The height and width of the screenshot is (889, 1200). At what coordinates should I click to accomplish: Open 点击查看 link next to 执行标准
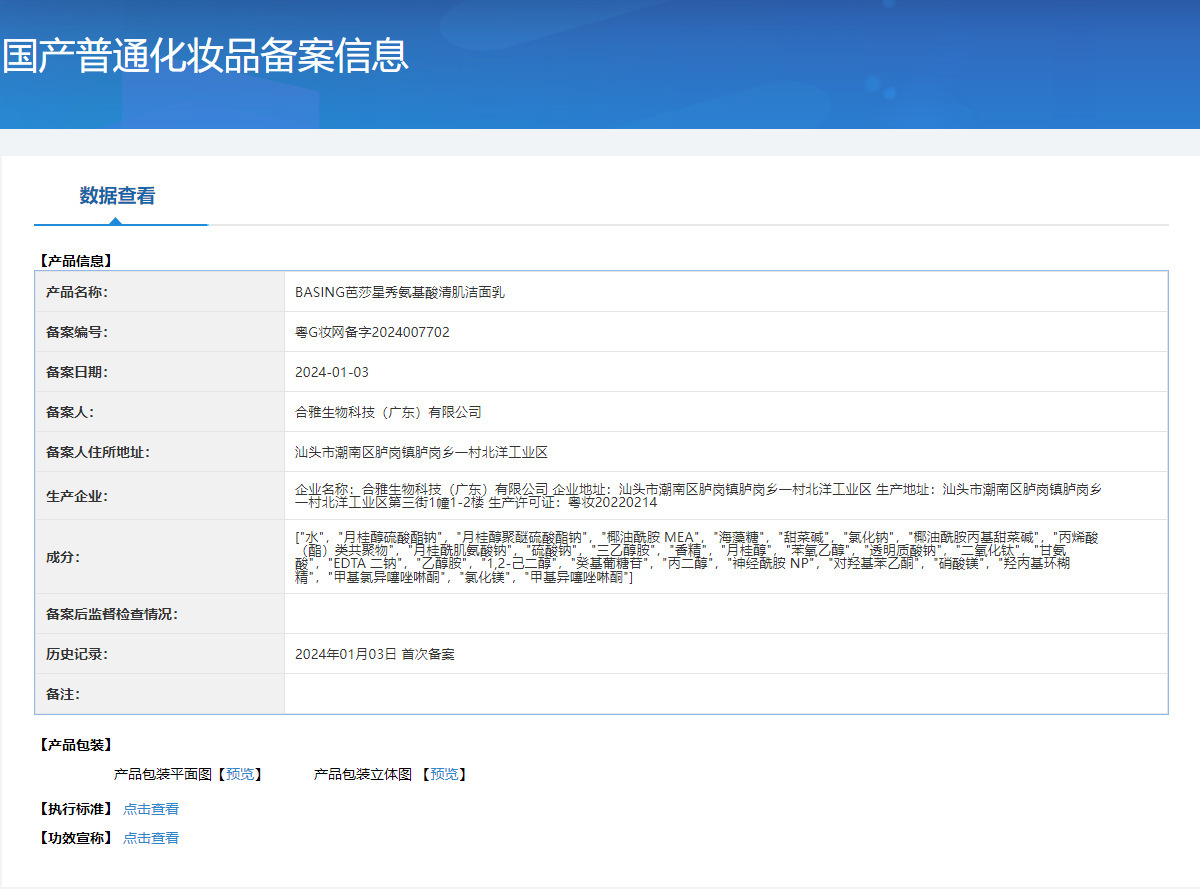[x=151, y=809]
